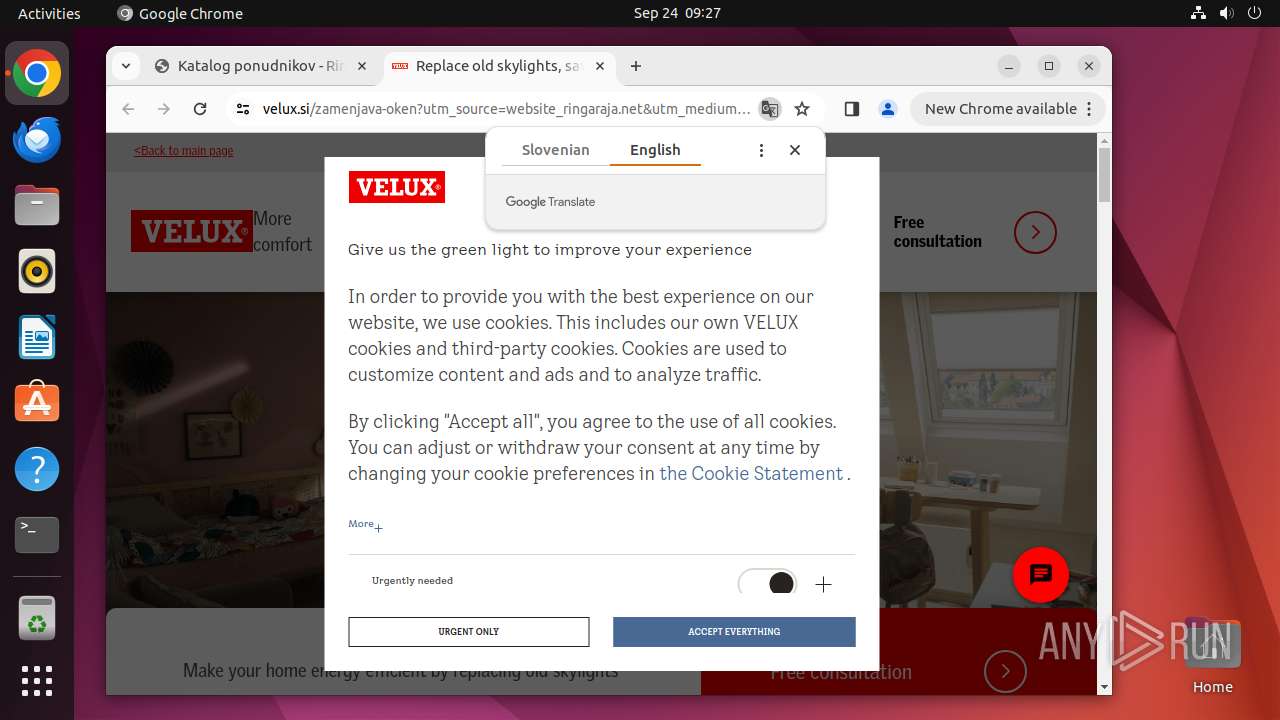Open the red chat bubble widget

(1041, 574)
